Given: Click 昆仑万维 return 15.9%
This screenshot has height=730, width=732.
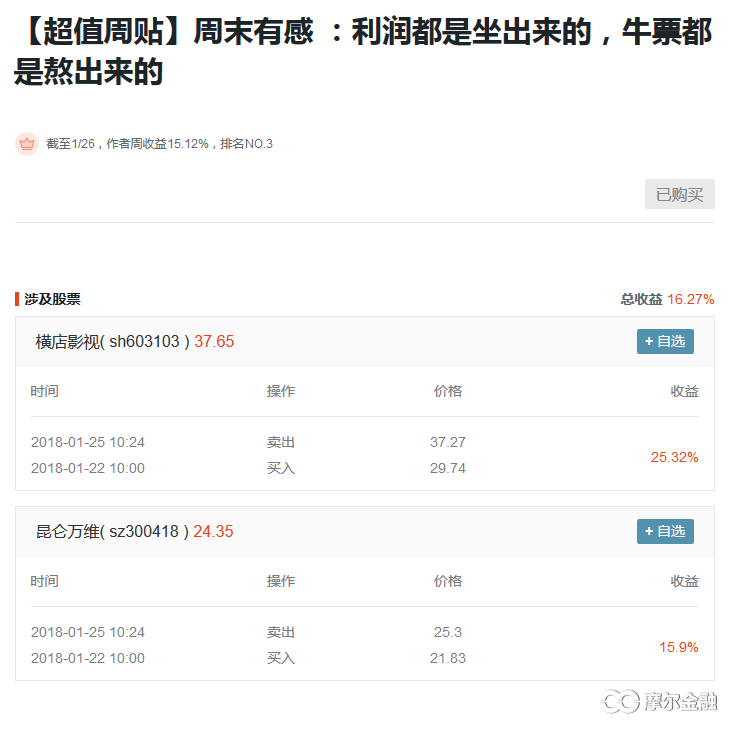Looking at the screenshot, I should pos(679,647).
